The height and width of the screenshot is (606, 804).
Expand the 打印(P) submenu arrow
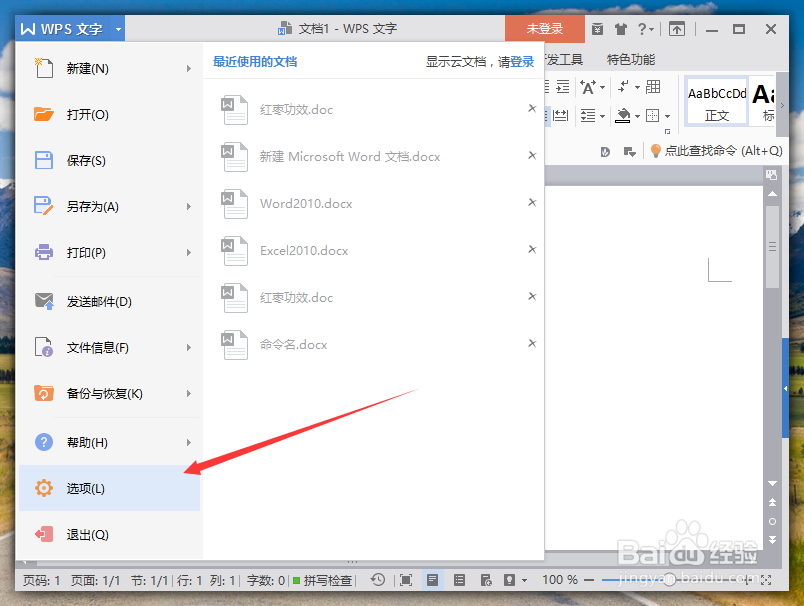coord(189,252)
